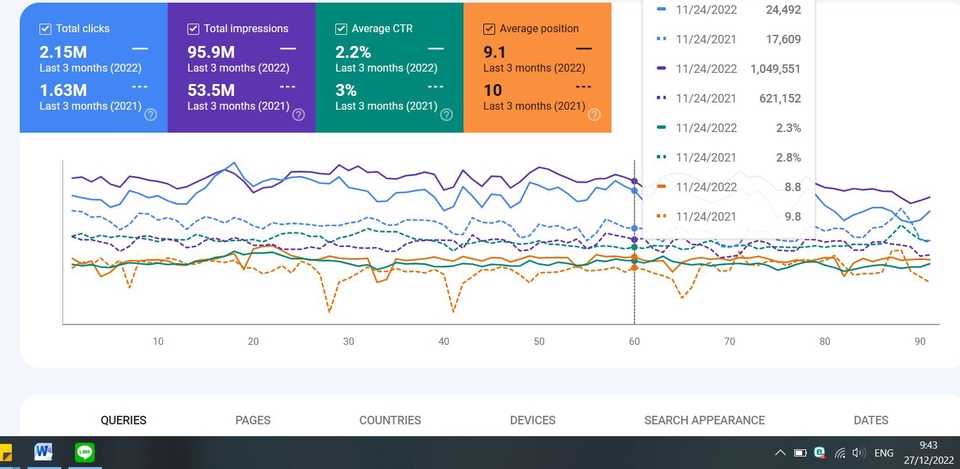Click help icon on Total clicks card
This screenshot has width=960, height=469.
tap(150, 115)
